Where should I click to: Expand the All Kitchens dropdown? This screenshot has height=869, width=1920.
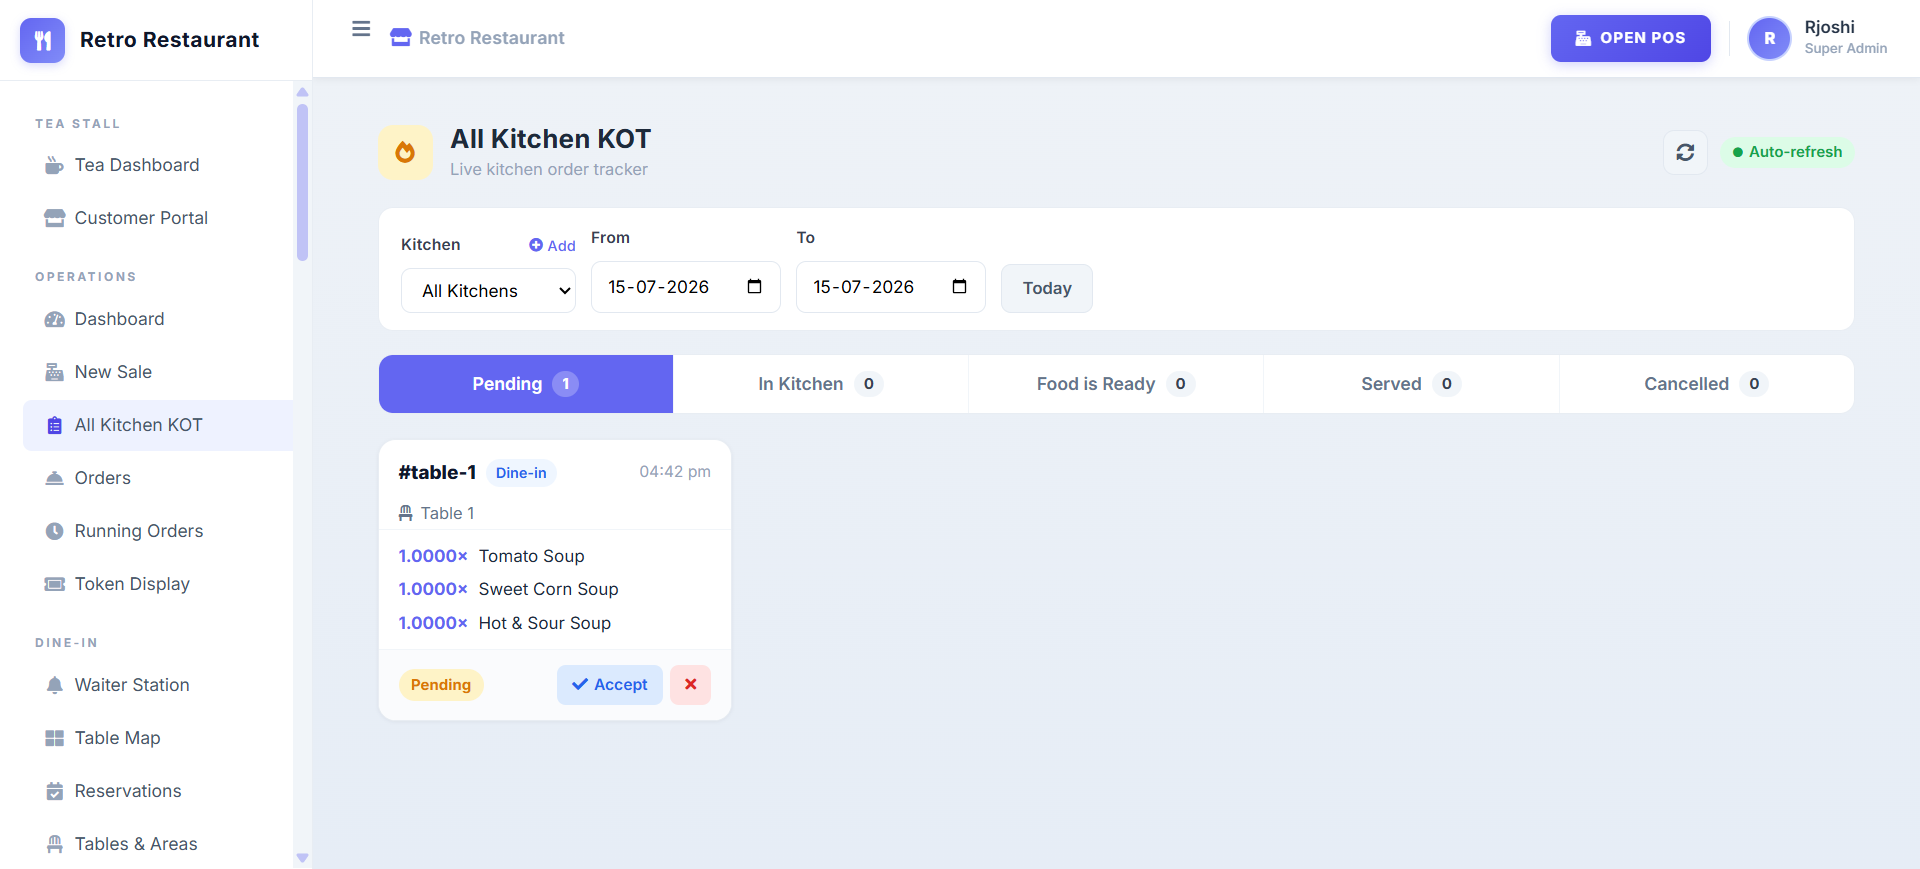pos(488,291)
